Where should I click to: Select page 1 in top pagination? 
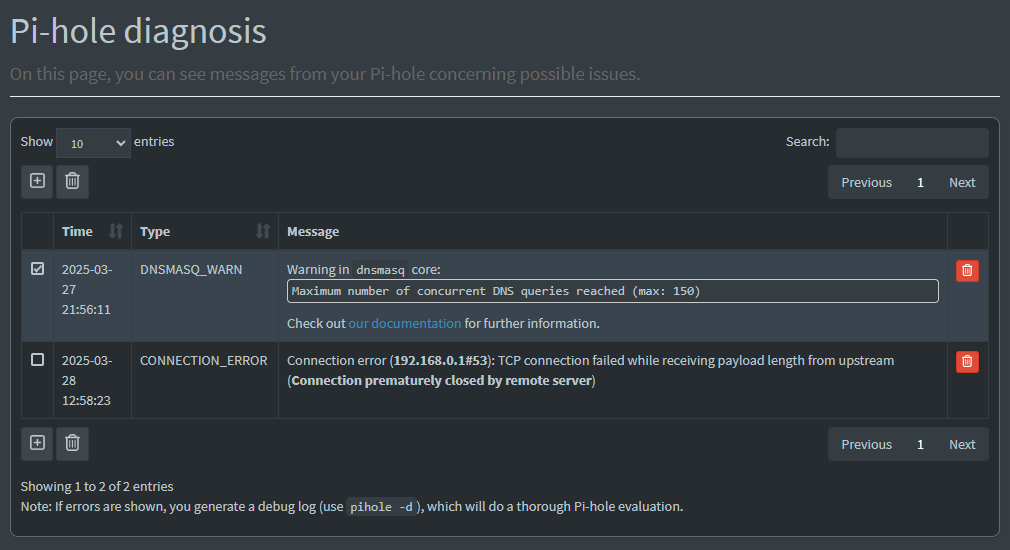coord(920,182)
